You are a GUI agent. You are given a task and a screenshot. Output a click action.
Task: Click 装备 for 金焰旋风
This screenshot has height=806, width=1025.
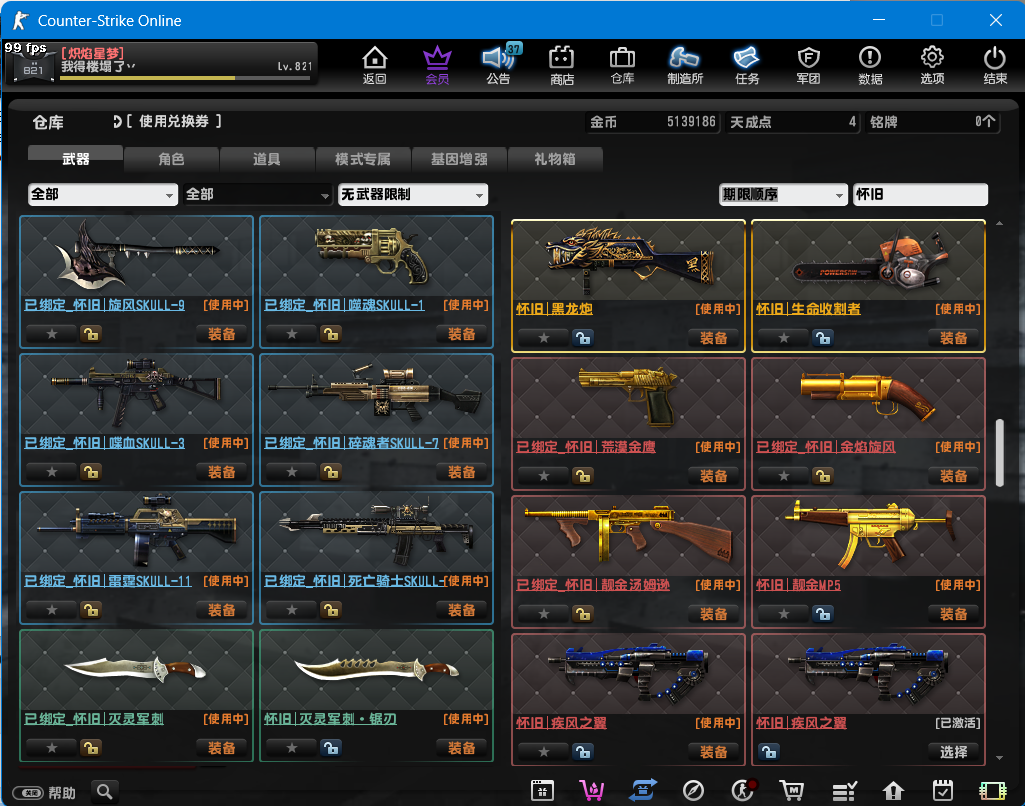click(953, 476)
